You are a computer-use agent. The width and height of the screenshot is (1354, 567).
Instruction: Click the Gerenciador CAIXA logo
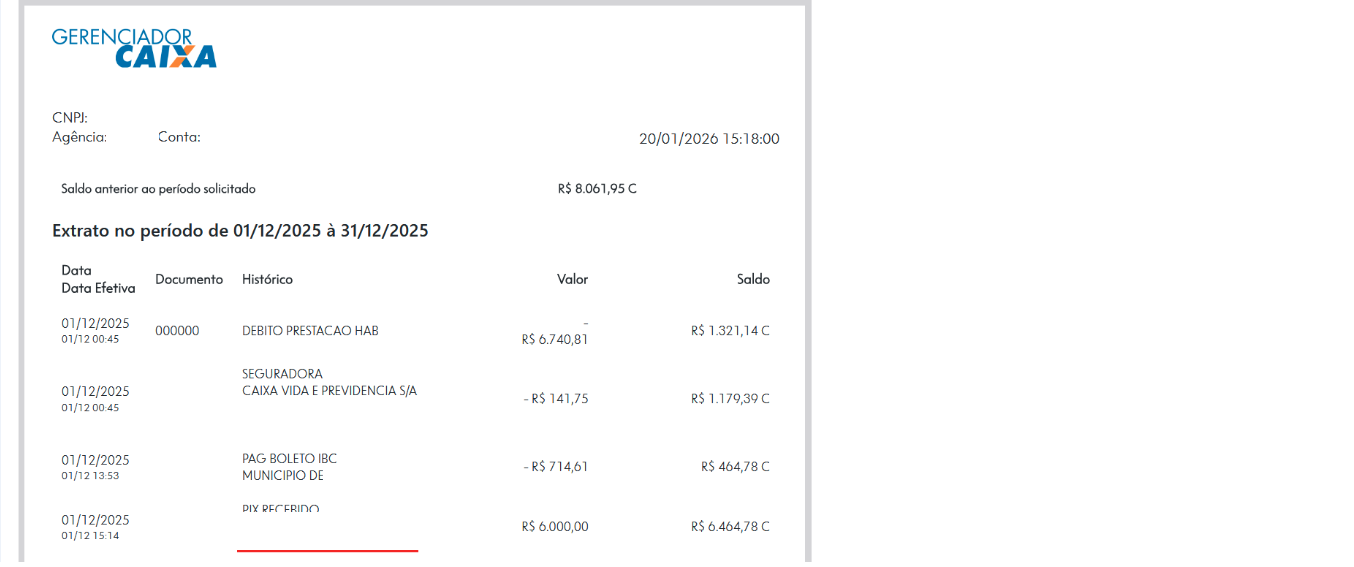(134, 48)
